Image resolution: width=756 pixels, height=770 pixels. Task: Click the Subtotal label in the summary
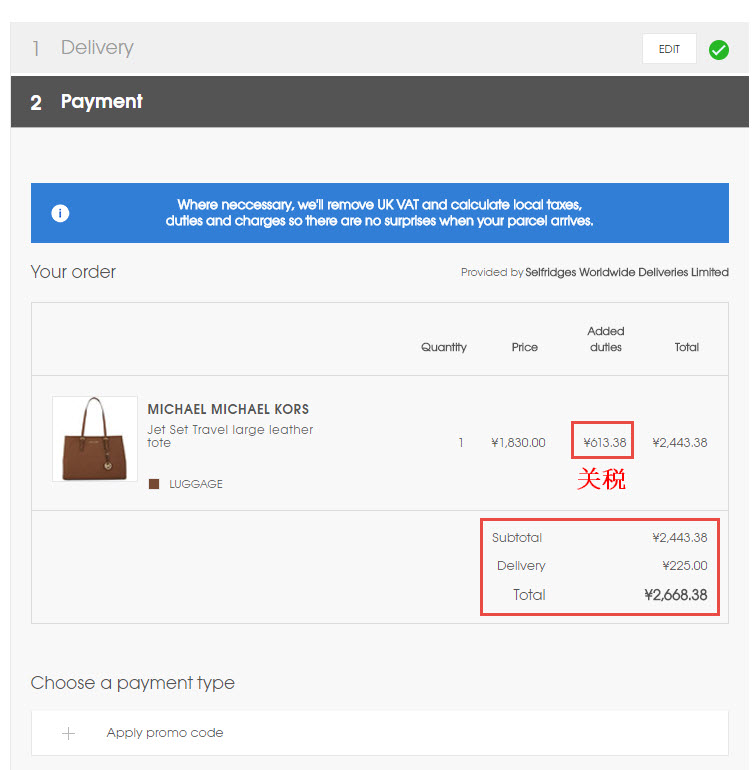click(x=517, y=538)
